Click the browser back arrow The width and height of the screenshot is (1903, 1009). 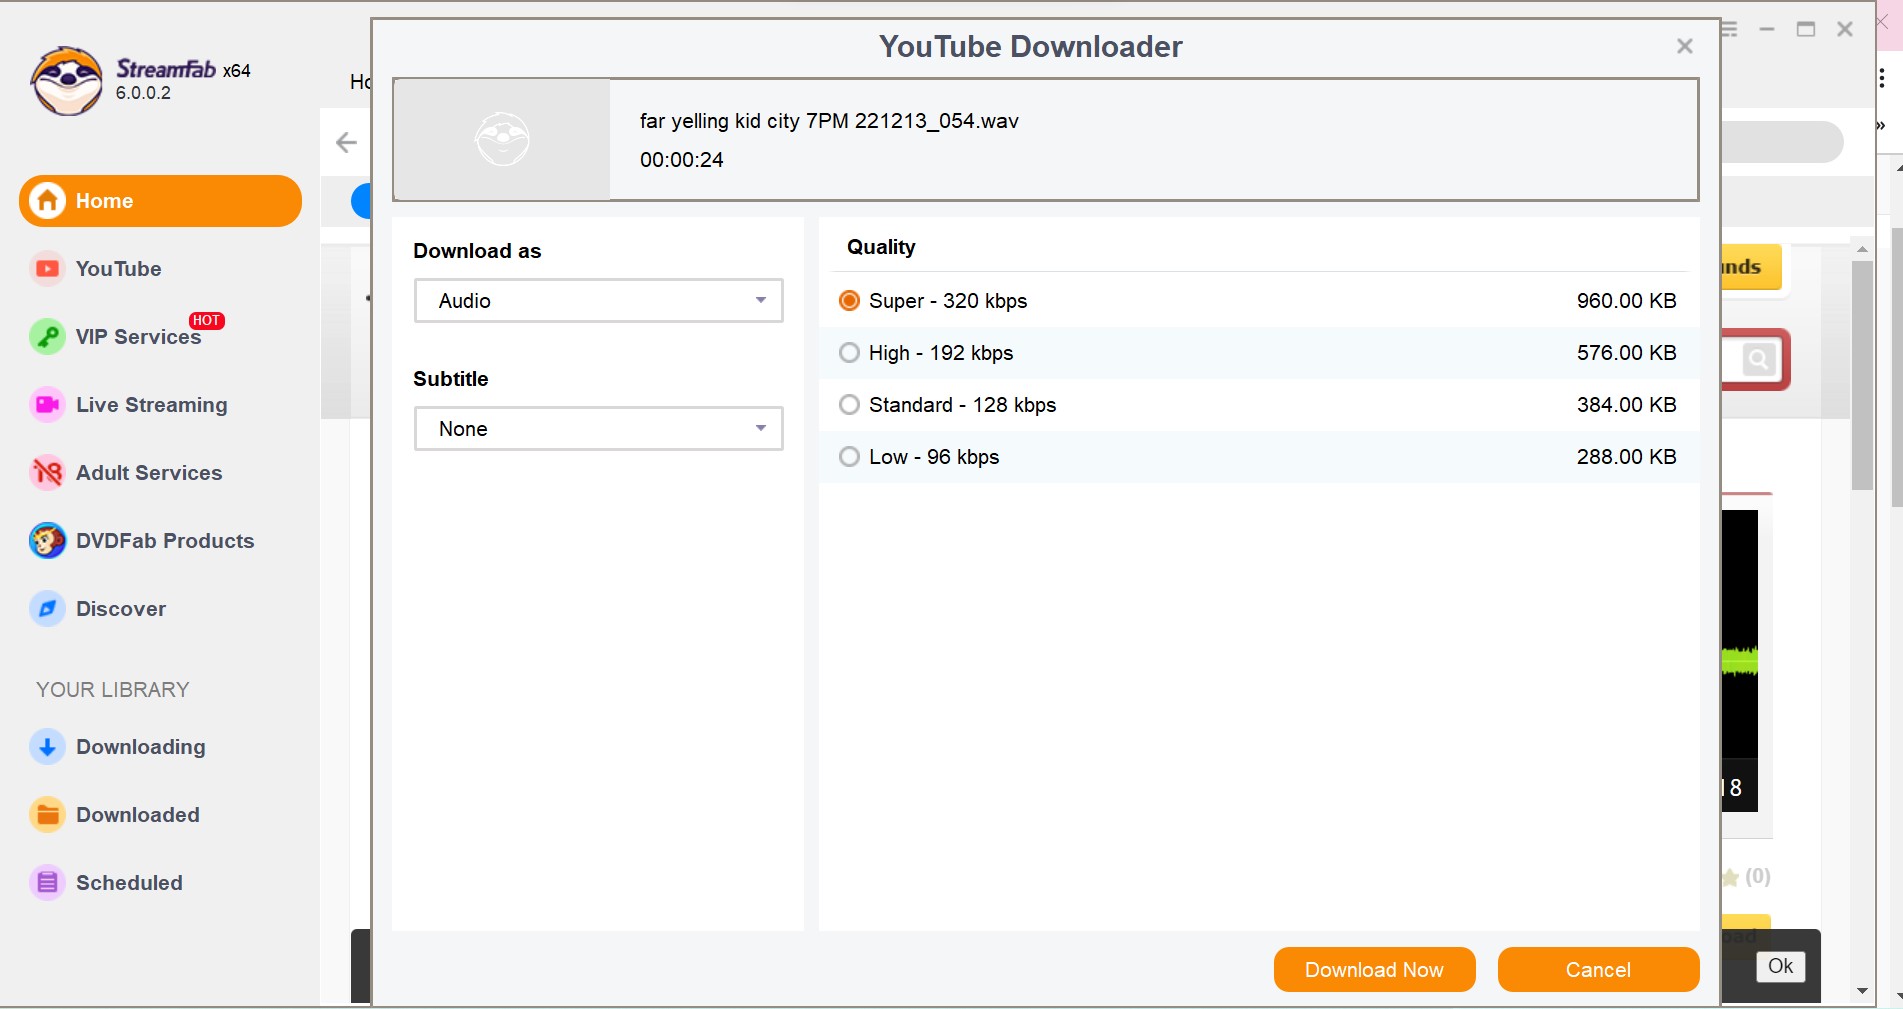pos(346,143)
